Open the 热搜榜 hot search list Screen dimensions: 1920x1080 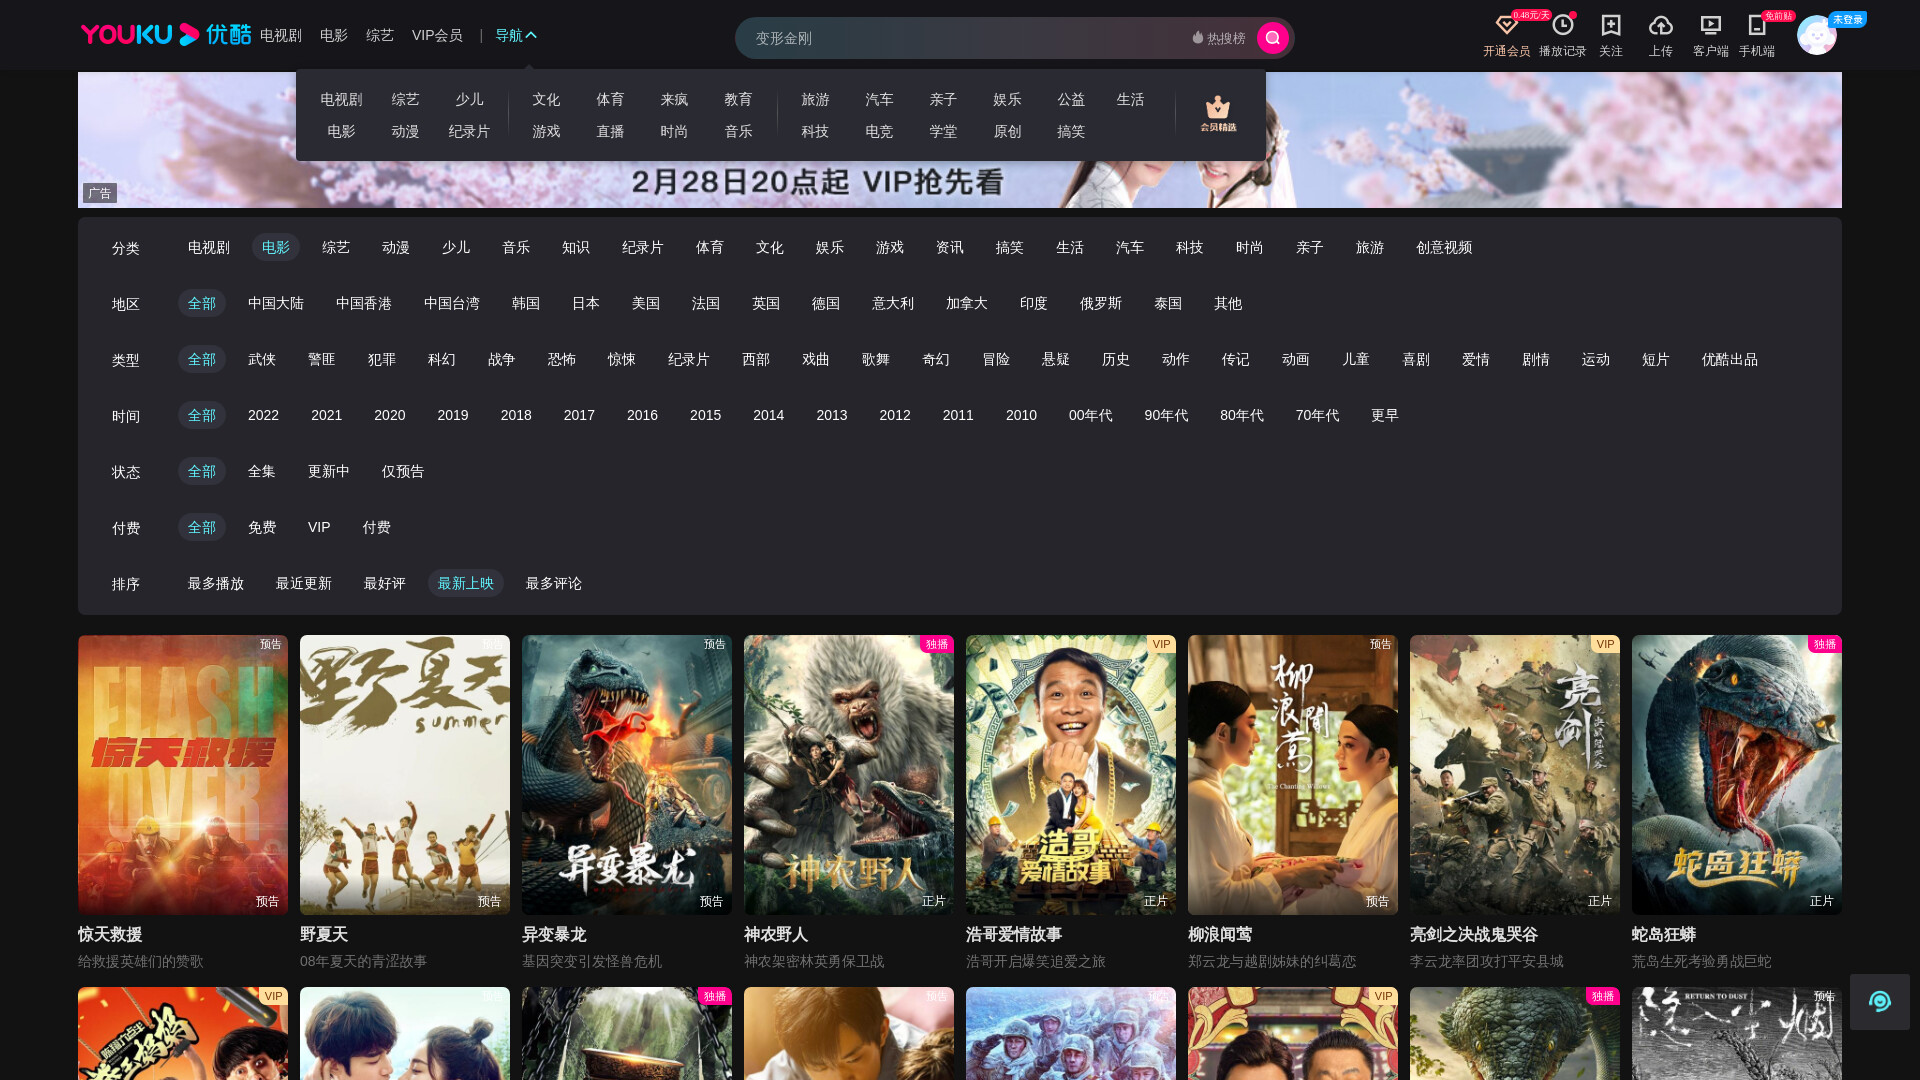click(1218, 38)
